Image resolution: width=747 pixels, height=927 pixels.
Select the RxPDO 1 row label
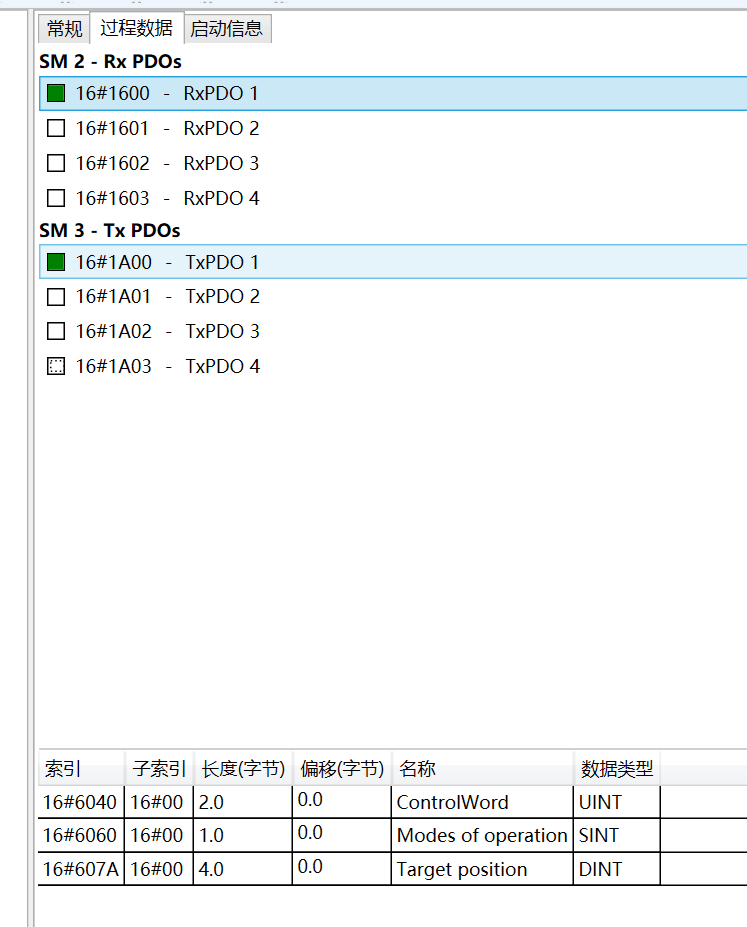pos(220,93)
